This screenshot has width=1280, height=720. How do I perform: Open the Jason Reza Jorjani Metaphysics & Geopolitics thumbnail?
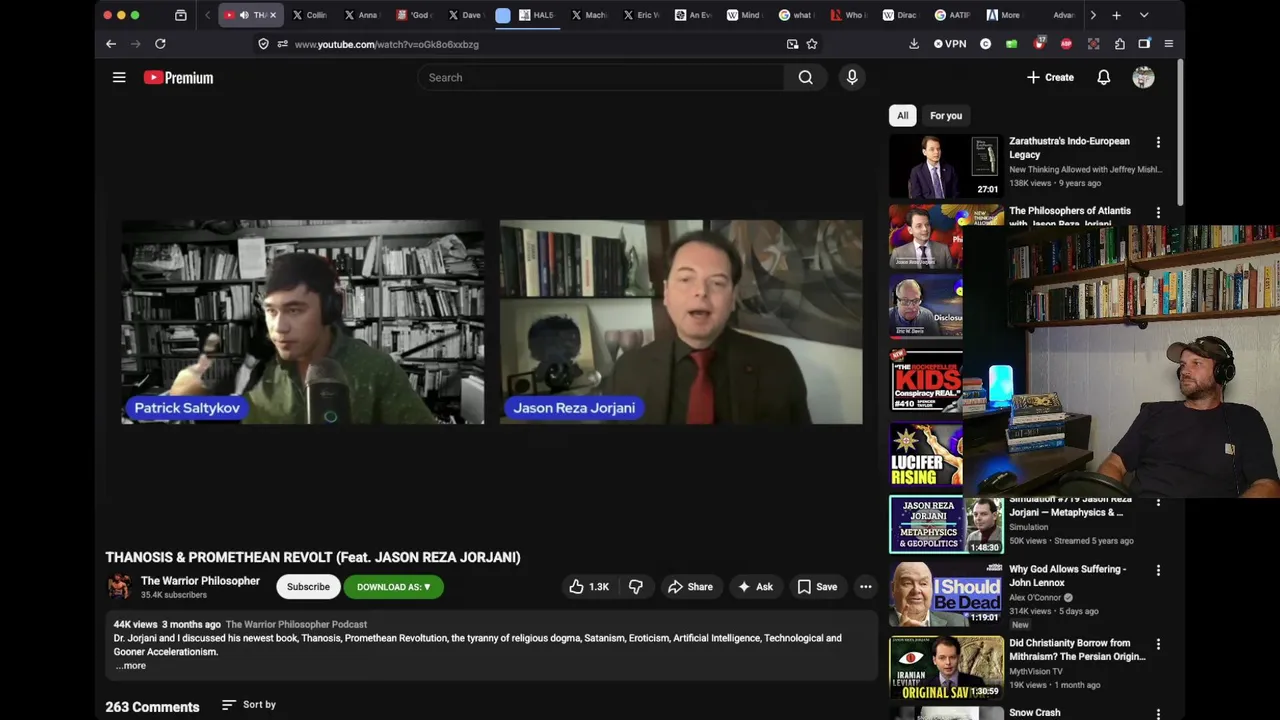945,524
